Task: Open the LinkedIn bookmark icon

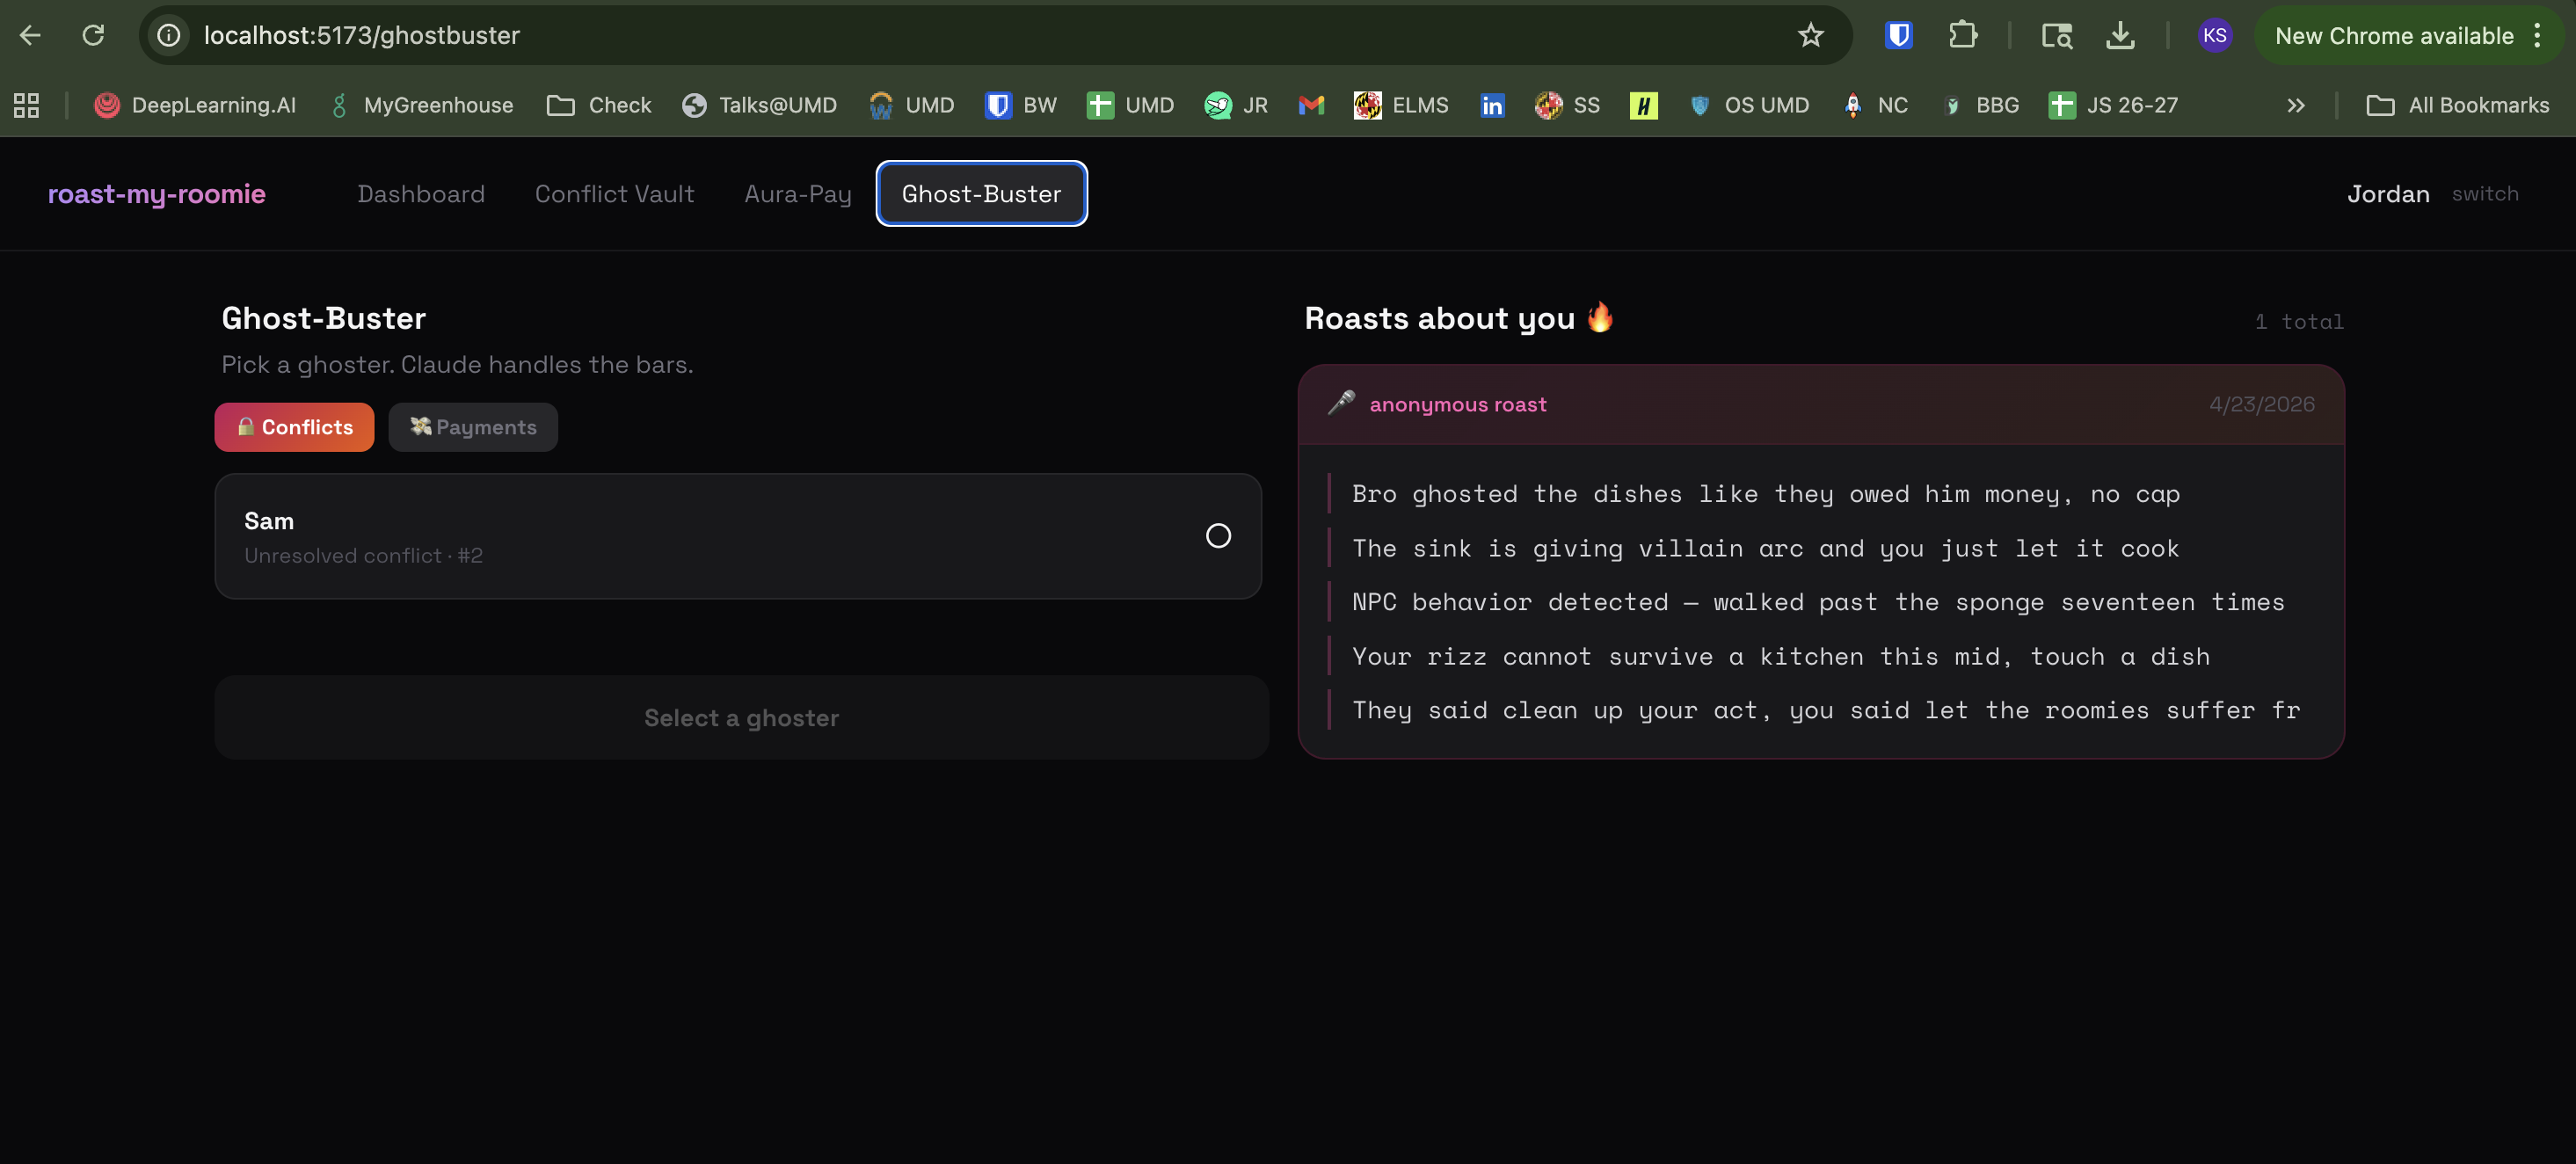Action: pyautogui.click(x=1491, y=105)
